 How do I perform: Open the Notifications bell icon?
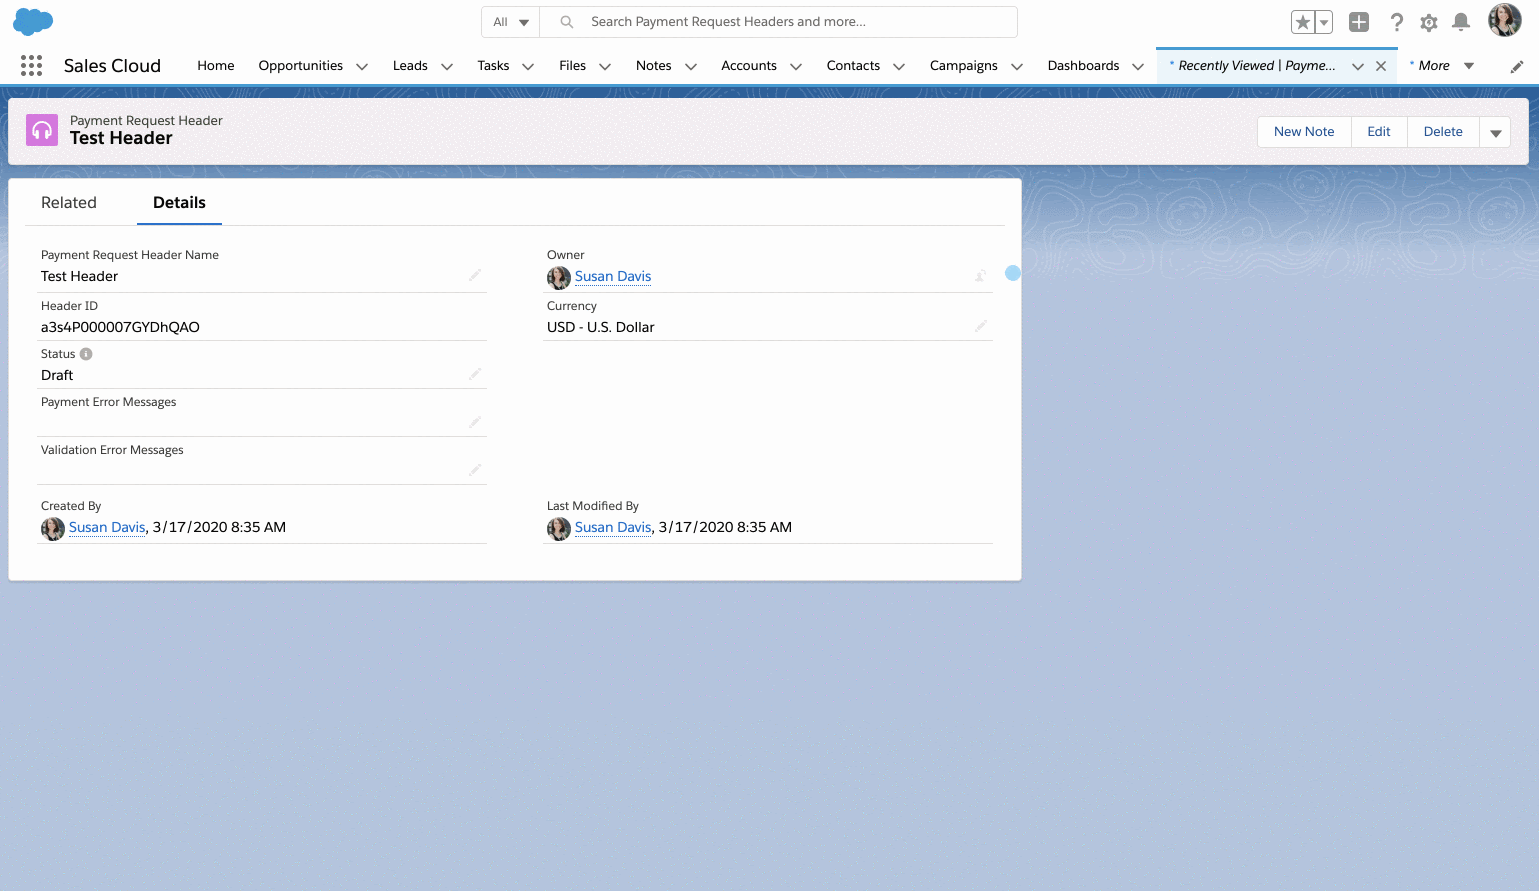1461,22
